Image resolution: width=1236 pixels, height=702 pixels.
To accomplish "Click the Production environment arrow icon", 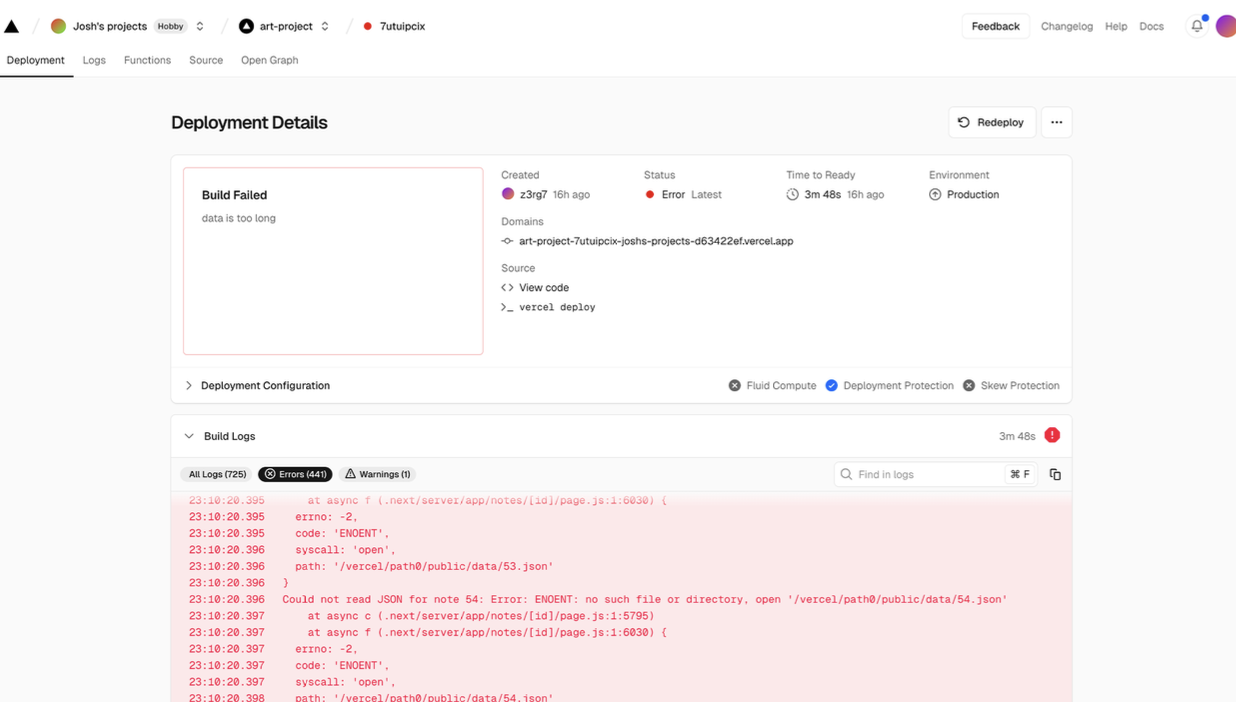I will [935, 194].
